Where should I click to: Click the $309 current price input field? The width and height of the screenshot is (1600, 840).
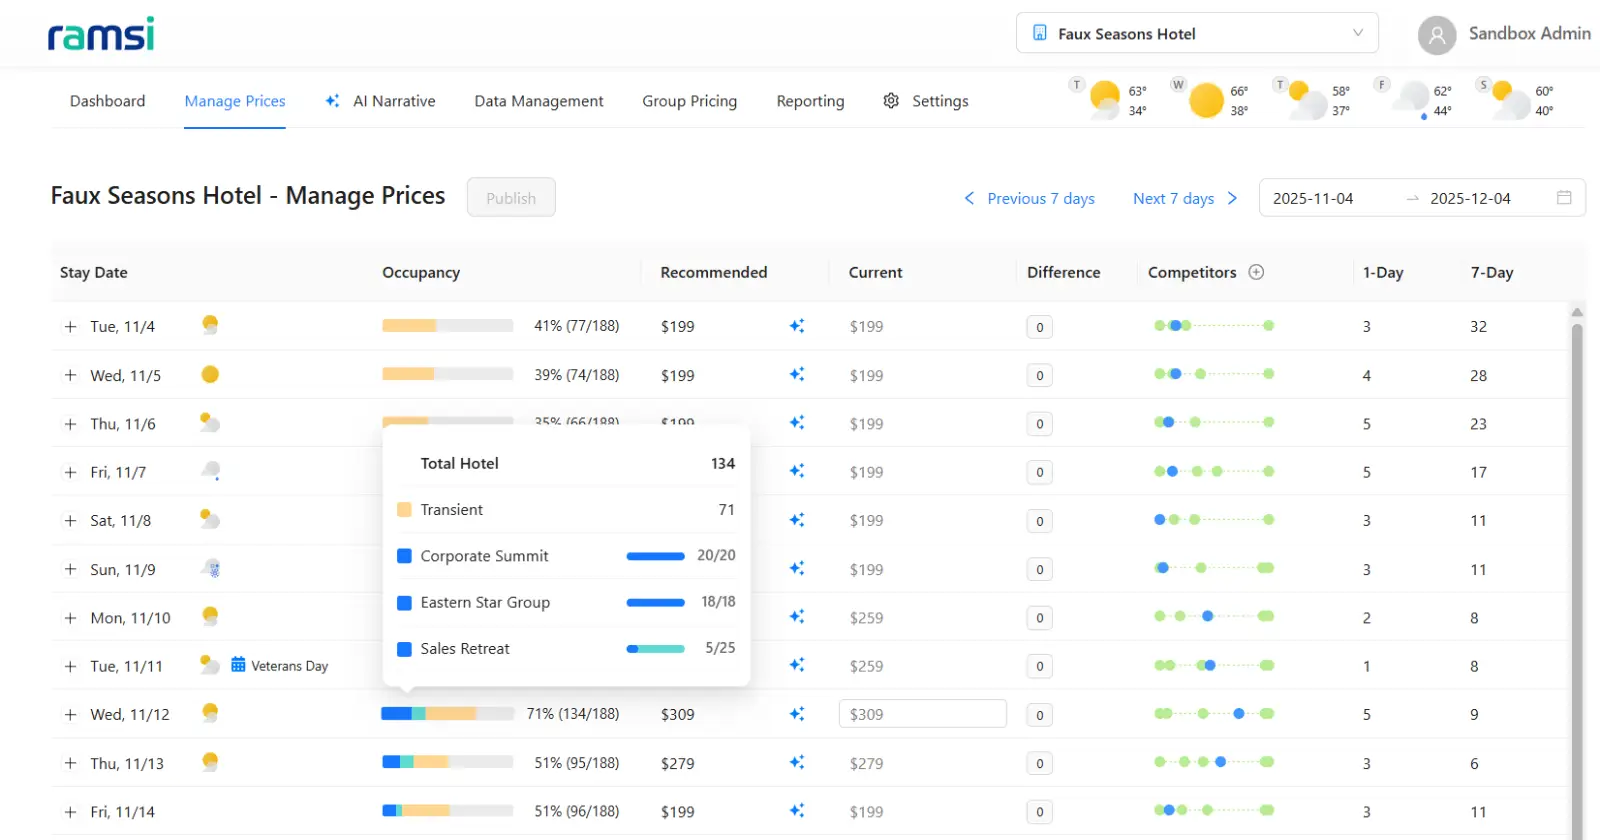pos(921,714)
